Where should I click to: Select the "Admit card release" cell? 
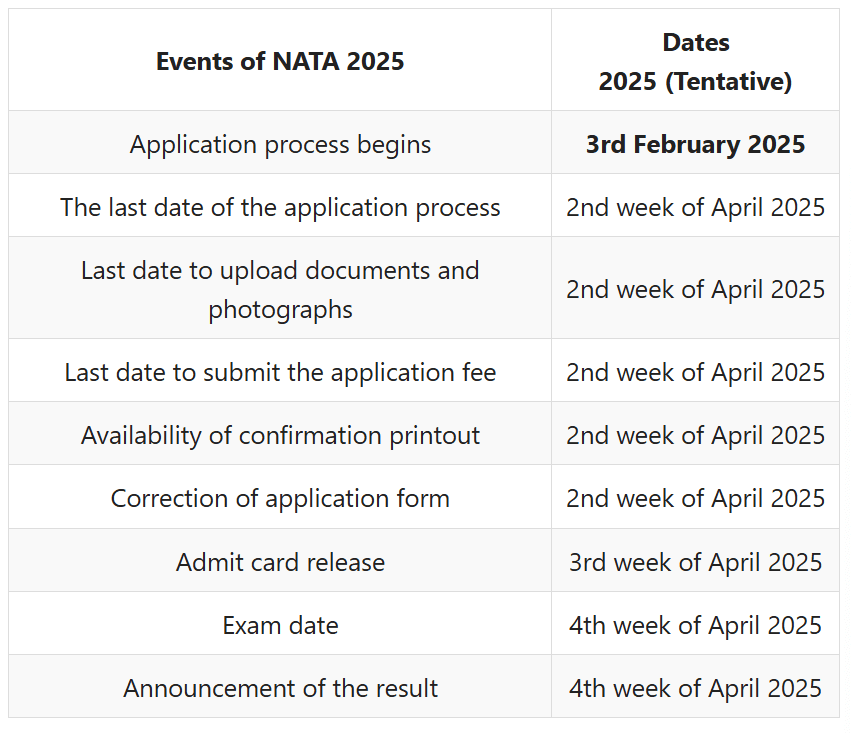coord(280,562)
